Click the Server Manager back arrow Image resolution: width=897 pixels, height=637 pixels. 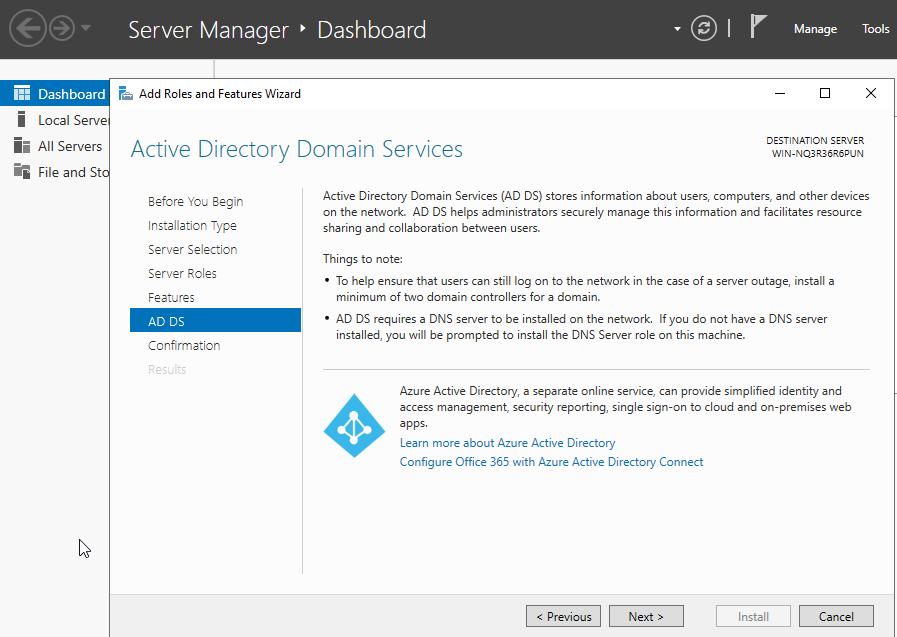(x=26, y=29)
